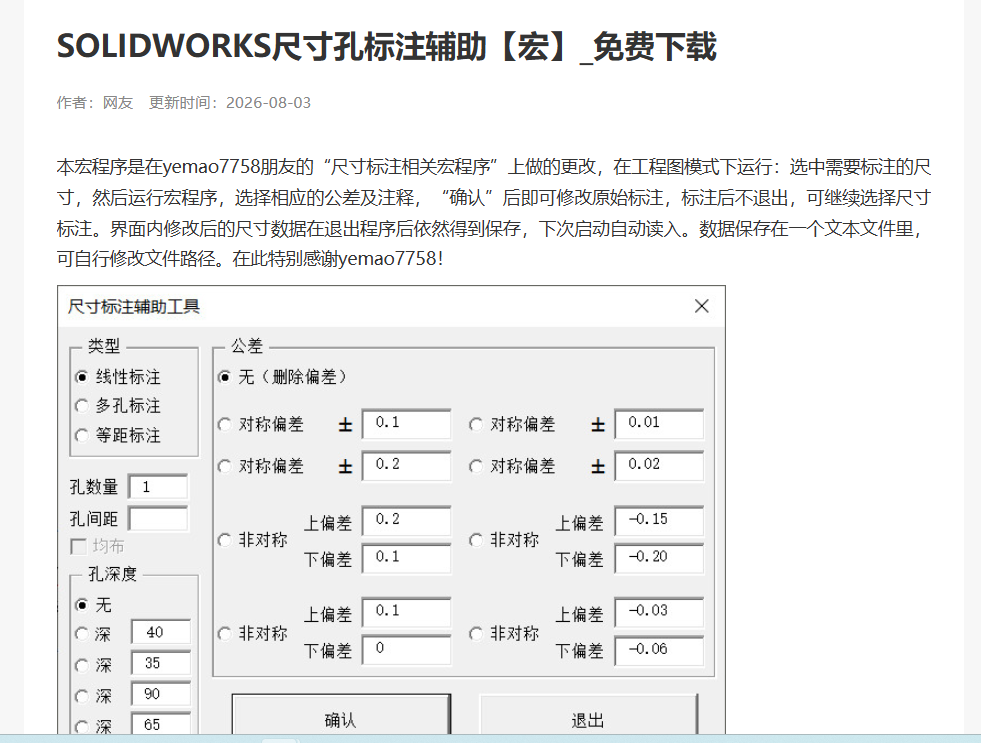This screenshot has width=981, height=743.
Task: Click the 类型 group label
Action: 103,346
